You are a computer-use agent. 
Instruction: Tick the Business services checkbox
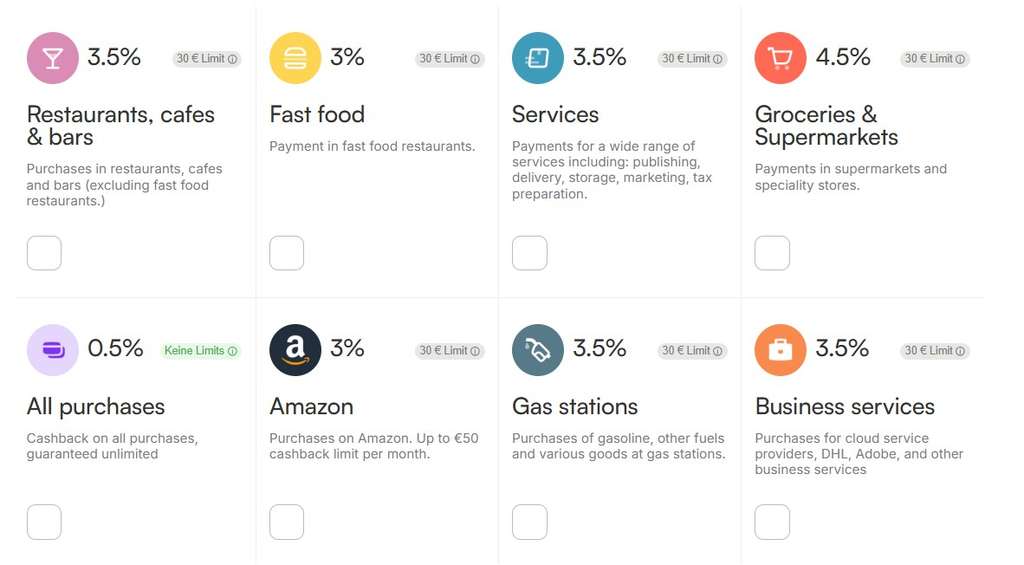772,522
